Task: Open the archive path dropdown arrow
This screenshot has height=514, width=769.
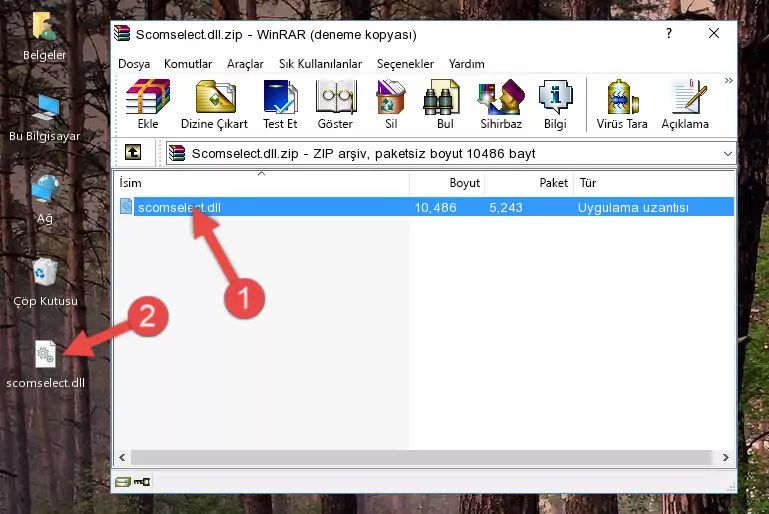Action: (x=728, y=154)
